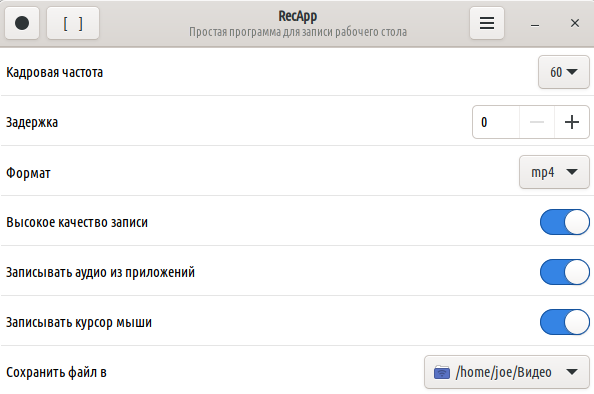
Task: Click the RecApp title text
Action: [298, 16]
